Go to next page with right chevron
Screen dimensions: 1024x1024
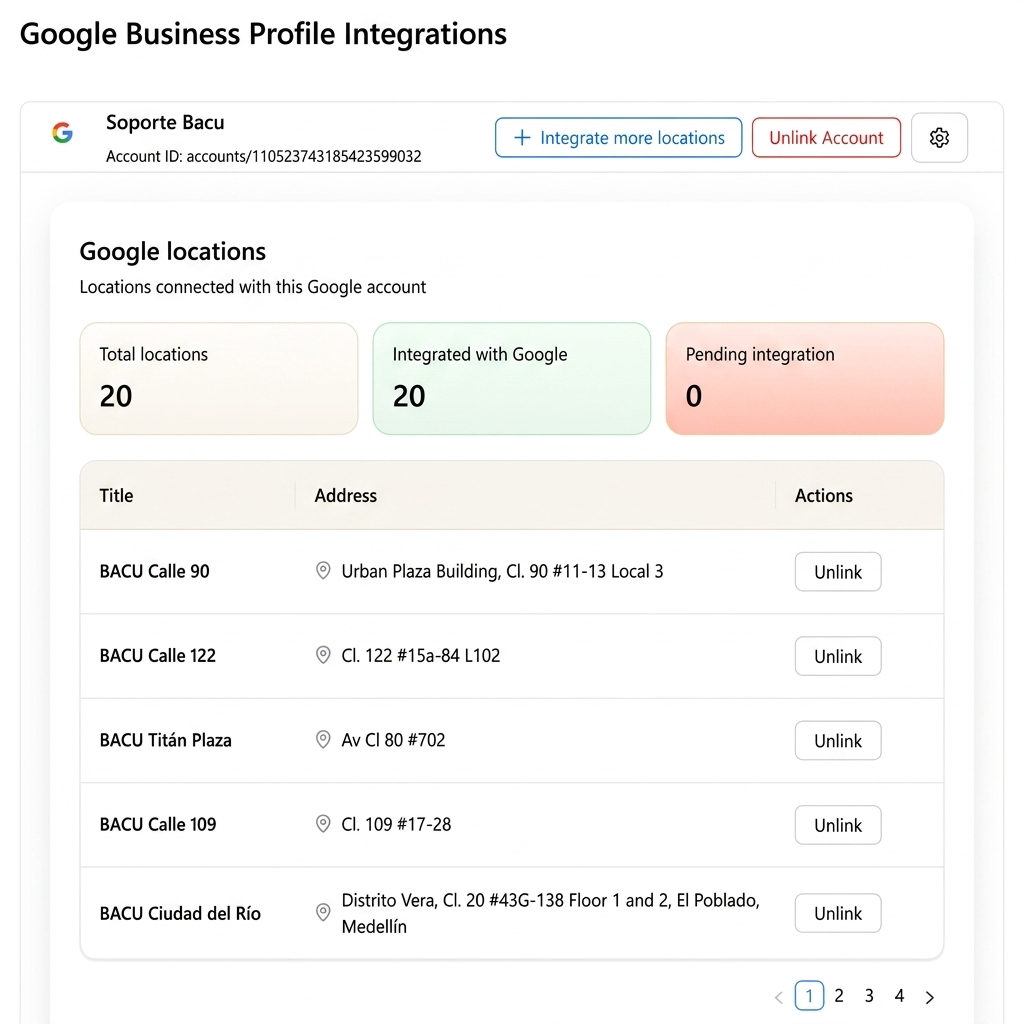(x=930, y=997)
